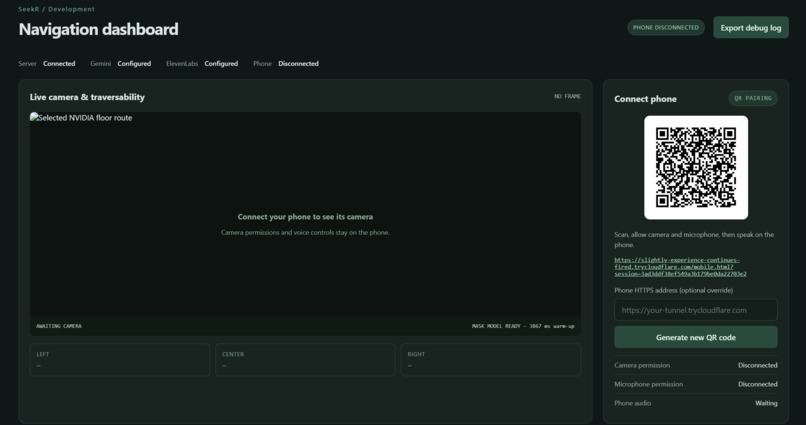
Task: Click the SeekR / Development breadcrumb
Action: pyautogui.click(x=57, y=9)
